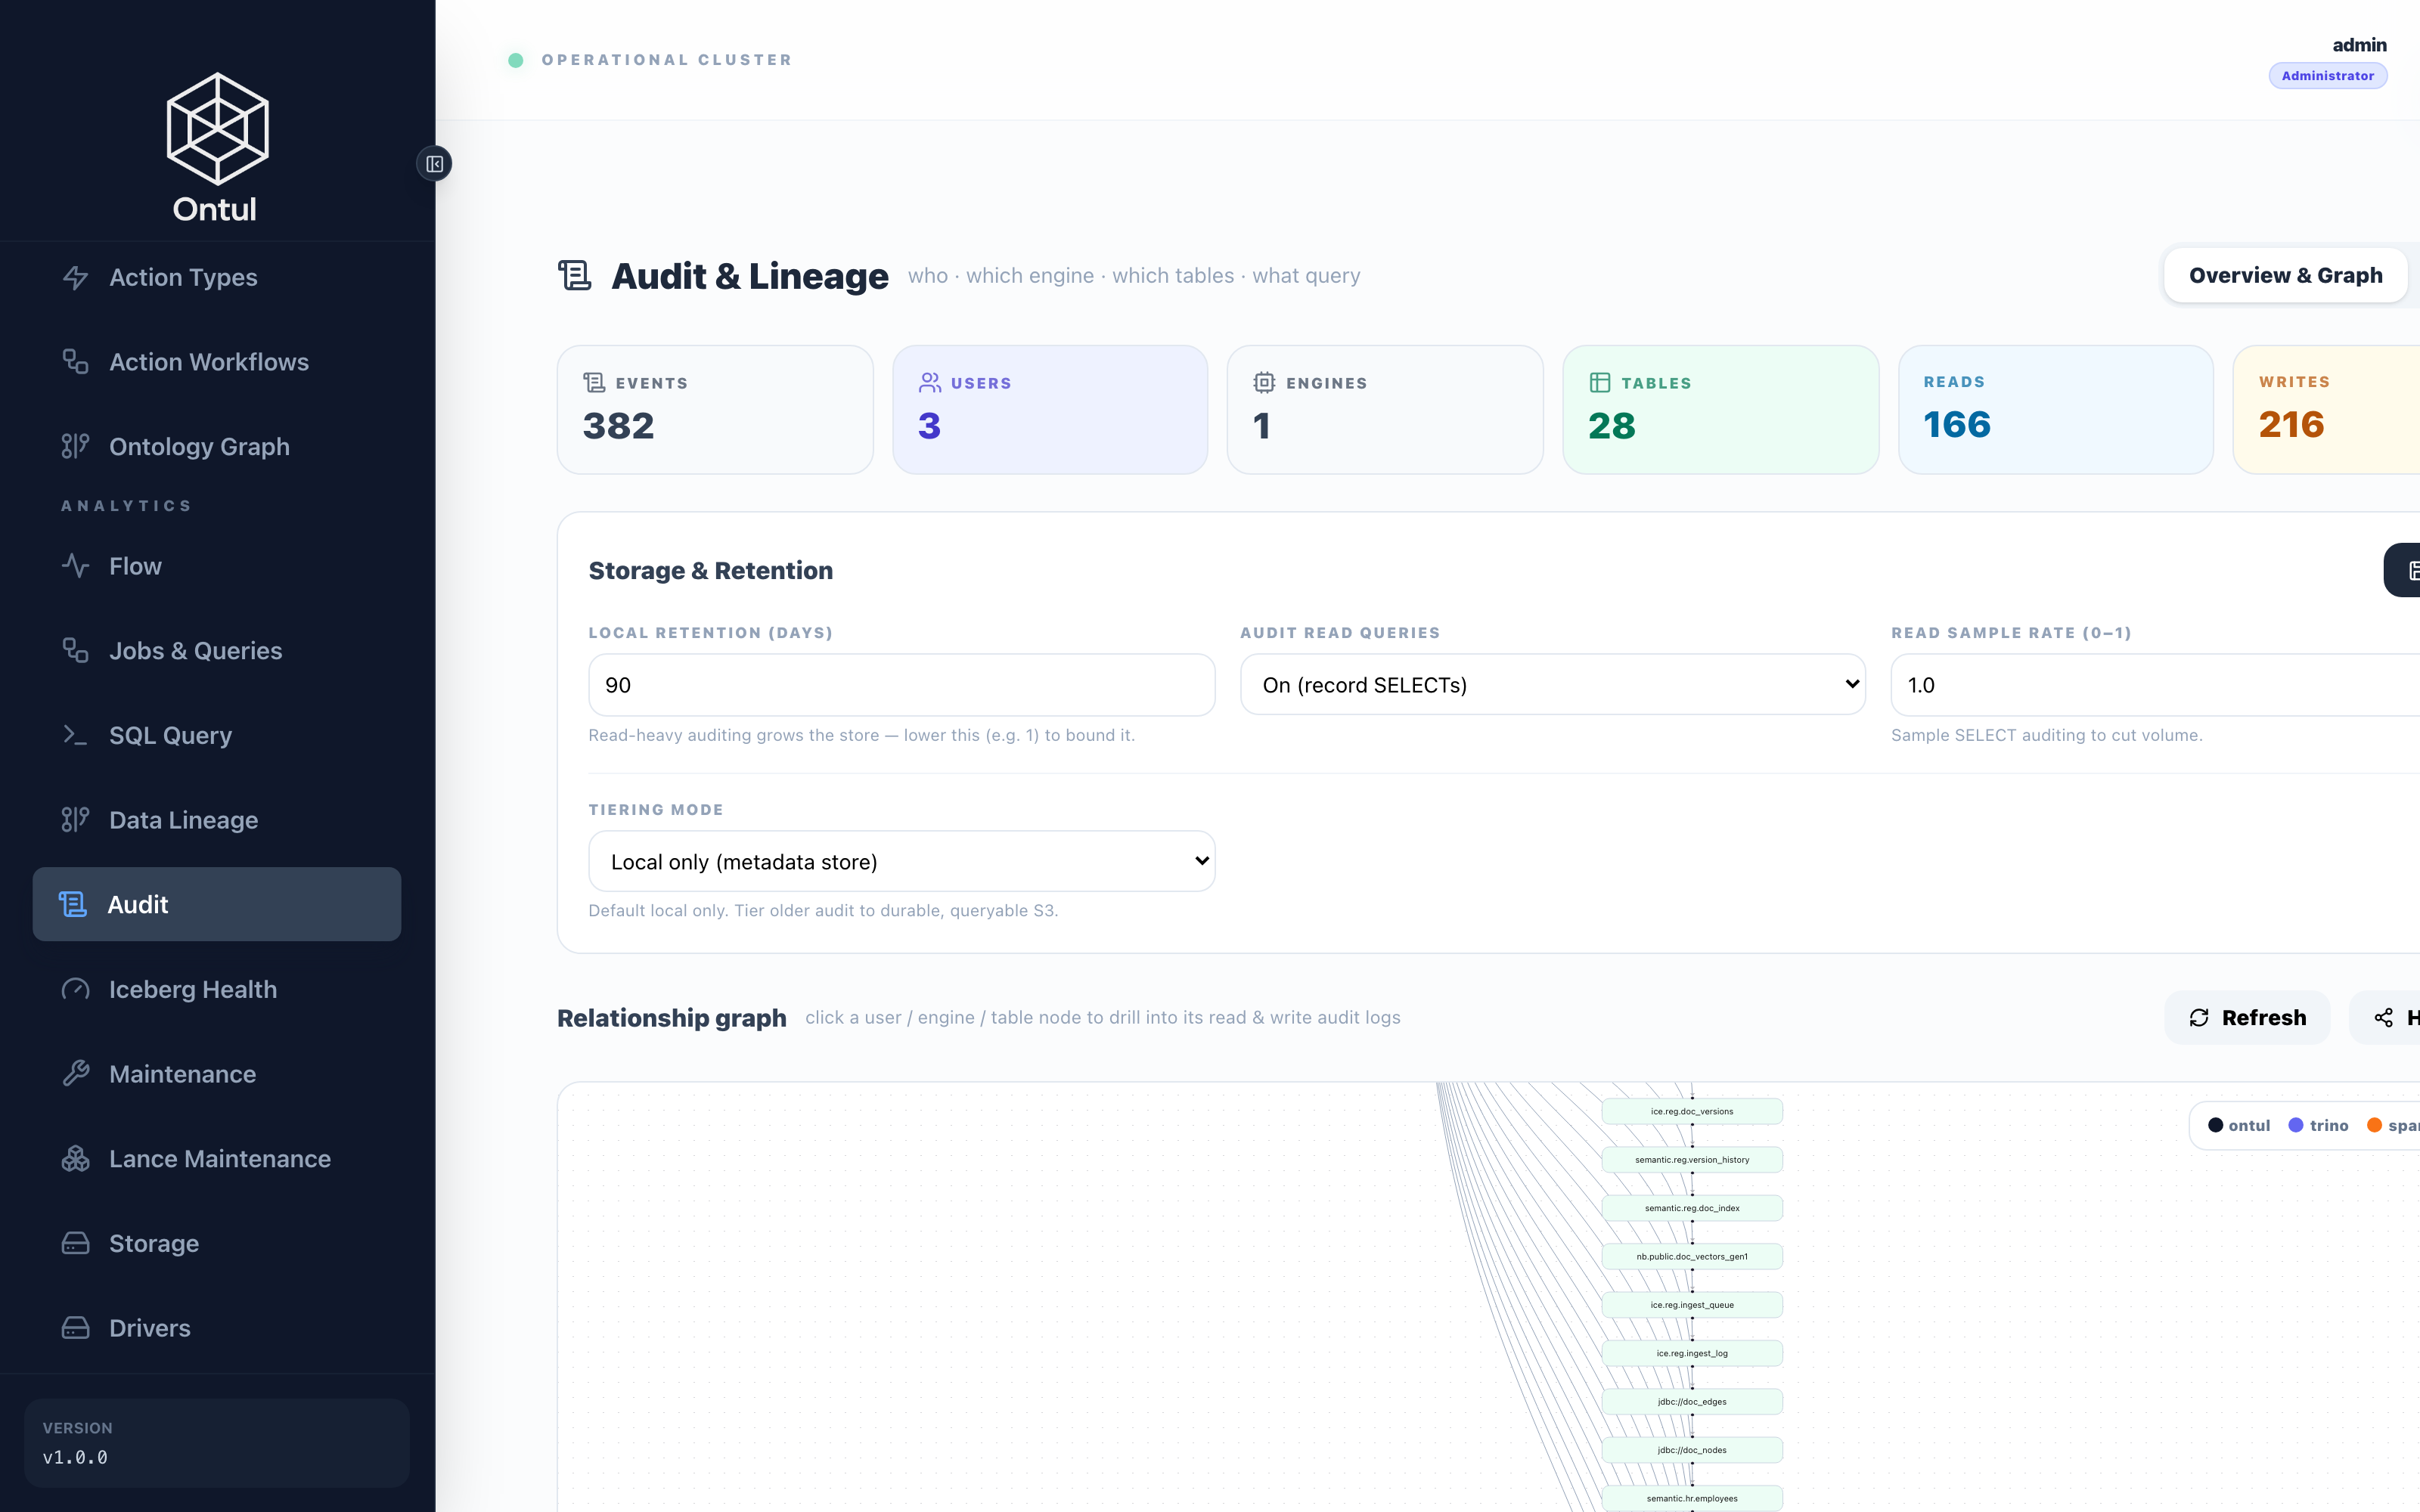Click the Read Sample Rate field
The image size is (2420, 1512).
click(x=2155, y=685)
